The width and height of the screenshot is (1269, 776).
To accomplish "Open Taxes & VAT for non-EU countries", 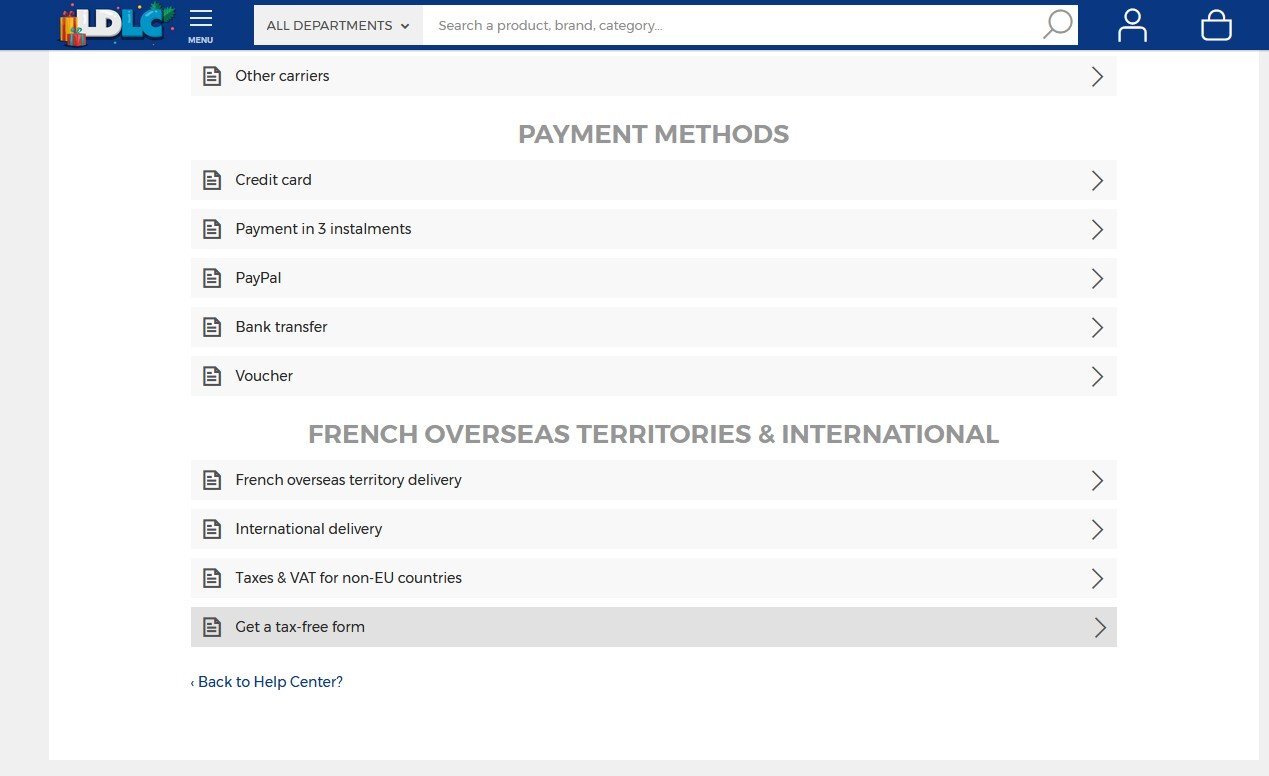I will 653,578.
